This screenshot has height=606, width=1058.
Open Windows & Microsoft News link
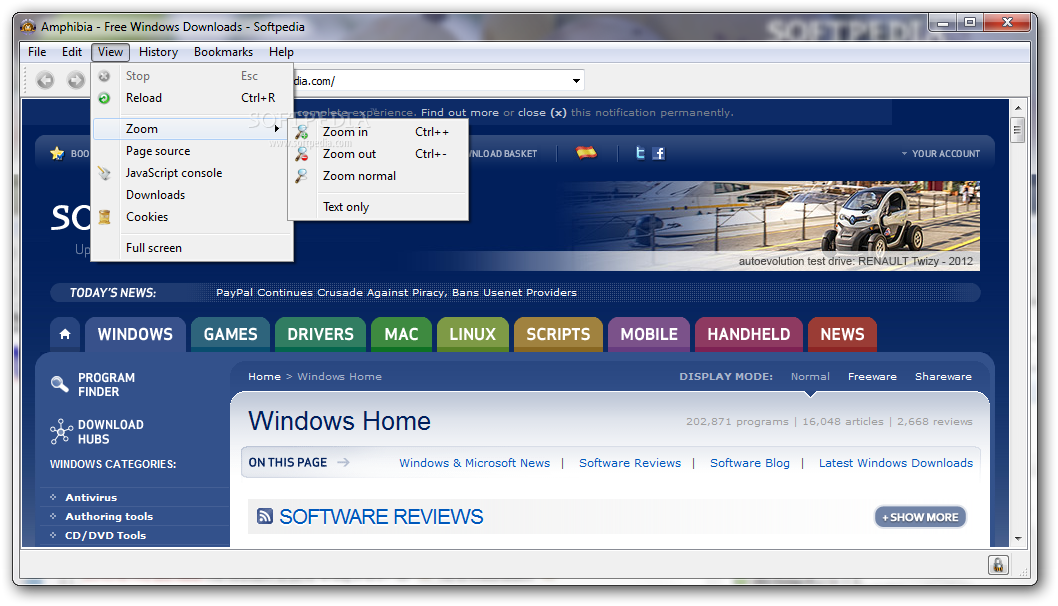(474, 463)
